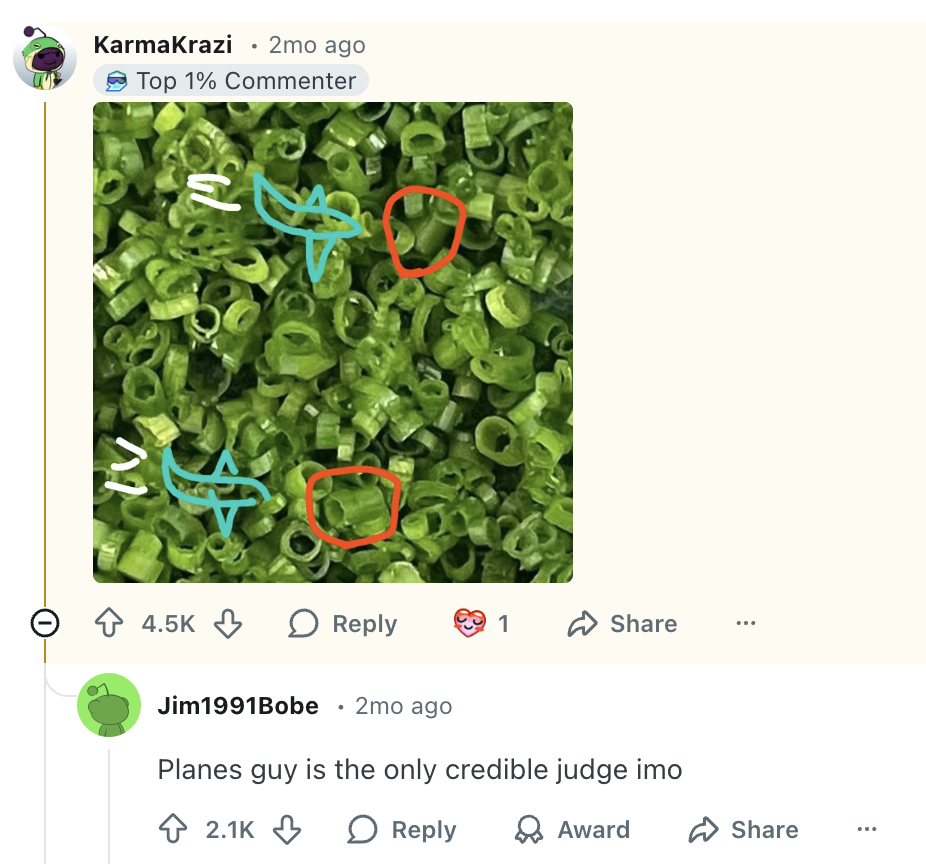Click the Top 1% Commenter badge
The image size is (926, 864).
[x=231, y=81]
